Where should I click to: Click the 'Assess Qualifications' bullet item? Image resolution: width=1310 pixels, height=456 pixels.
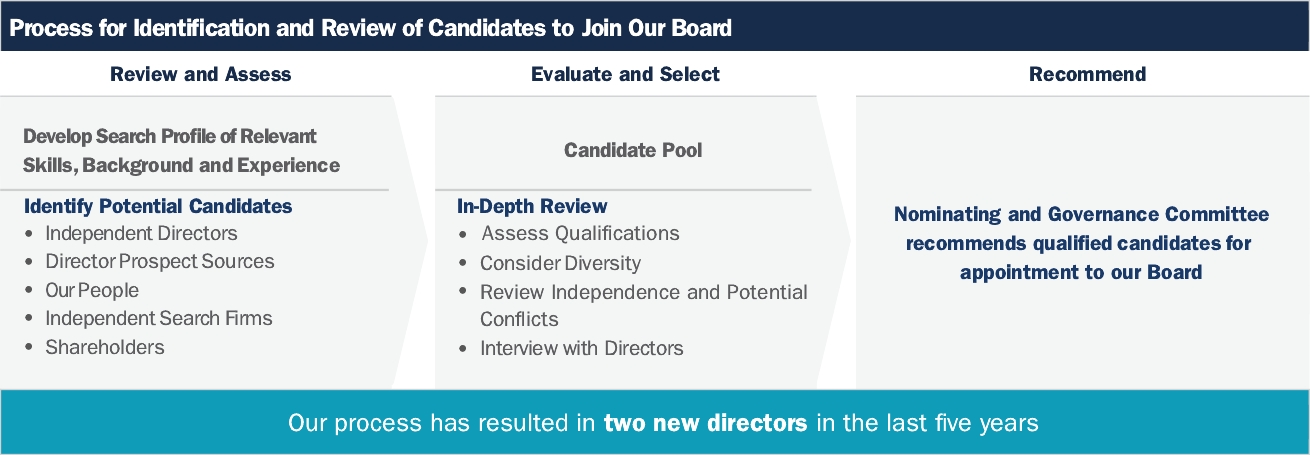click(x=580, y=233)
